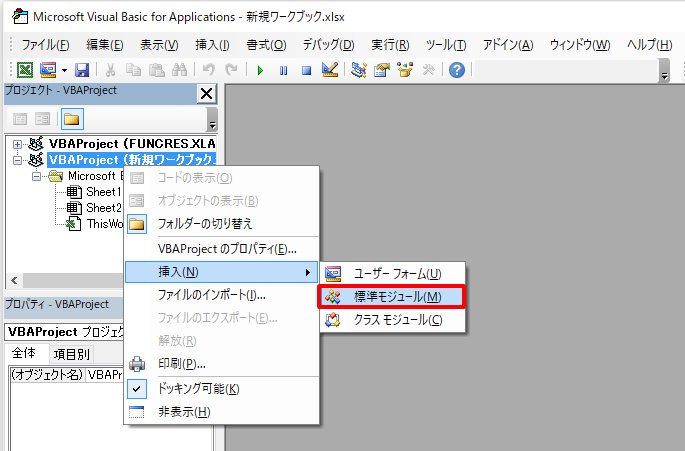Click the Insert UserForm toolbar icon
The width and height of the screenshot is (685, 451).
click(x=48, y=70)
